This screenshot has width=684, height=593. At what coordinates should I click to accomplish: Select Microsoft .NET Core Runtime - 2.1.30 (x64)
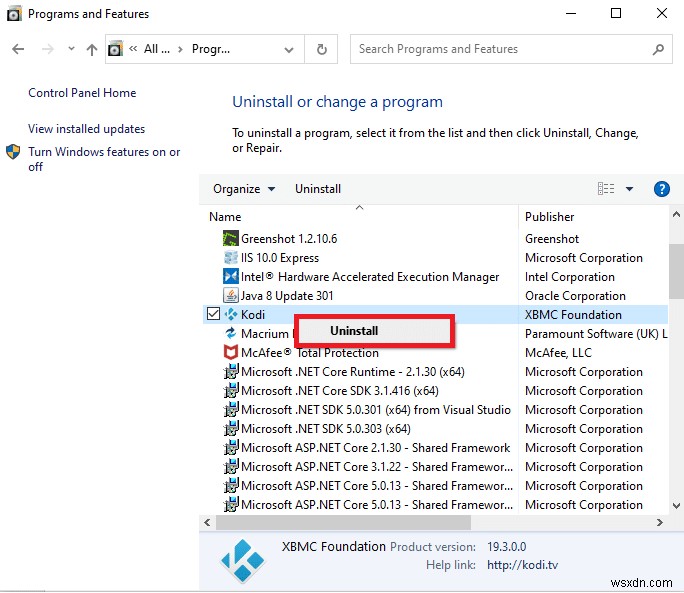point(352,372)
